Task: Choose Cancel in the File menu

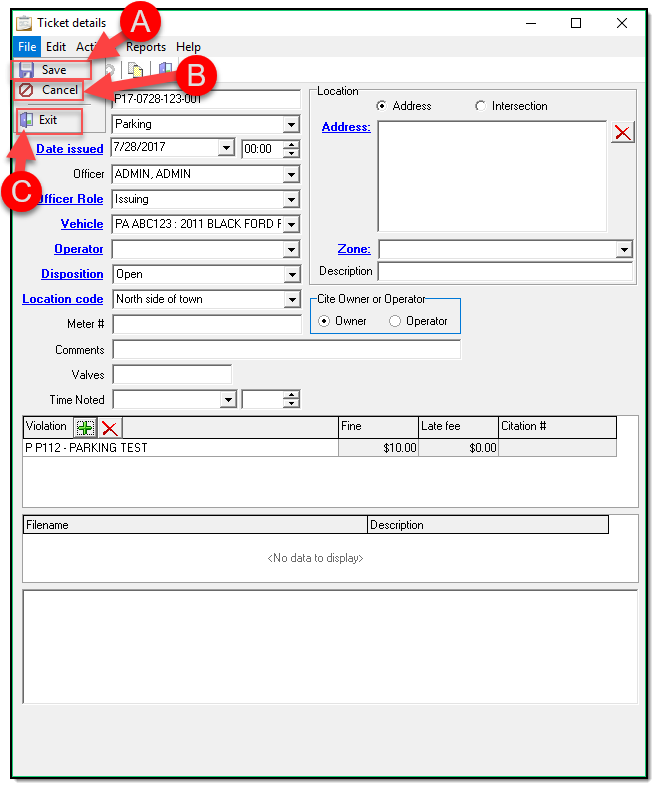Action: (x=58, y=90)
